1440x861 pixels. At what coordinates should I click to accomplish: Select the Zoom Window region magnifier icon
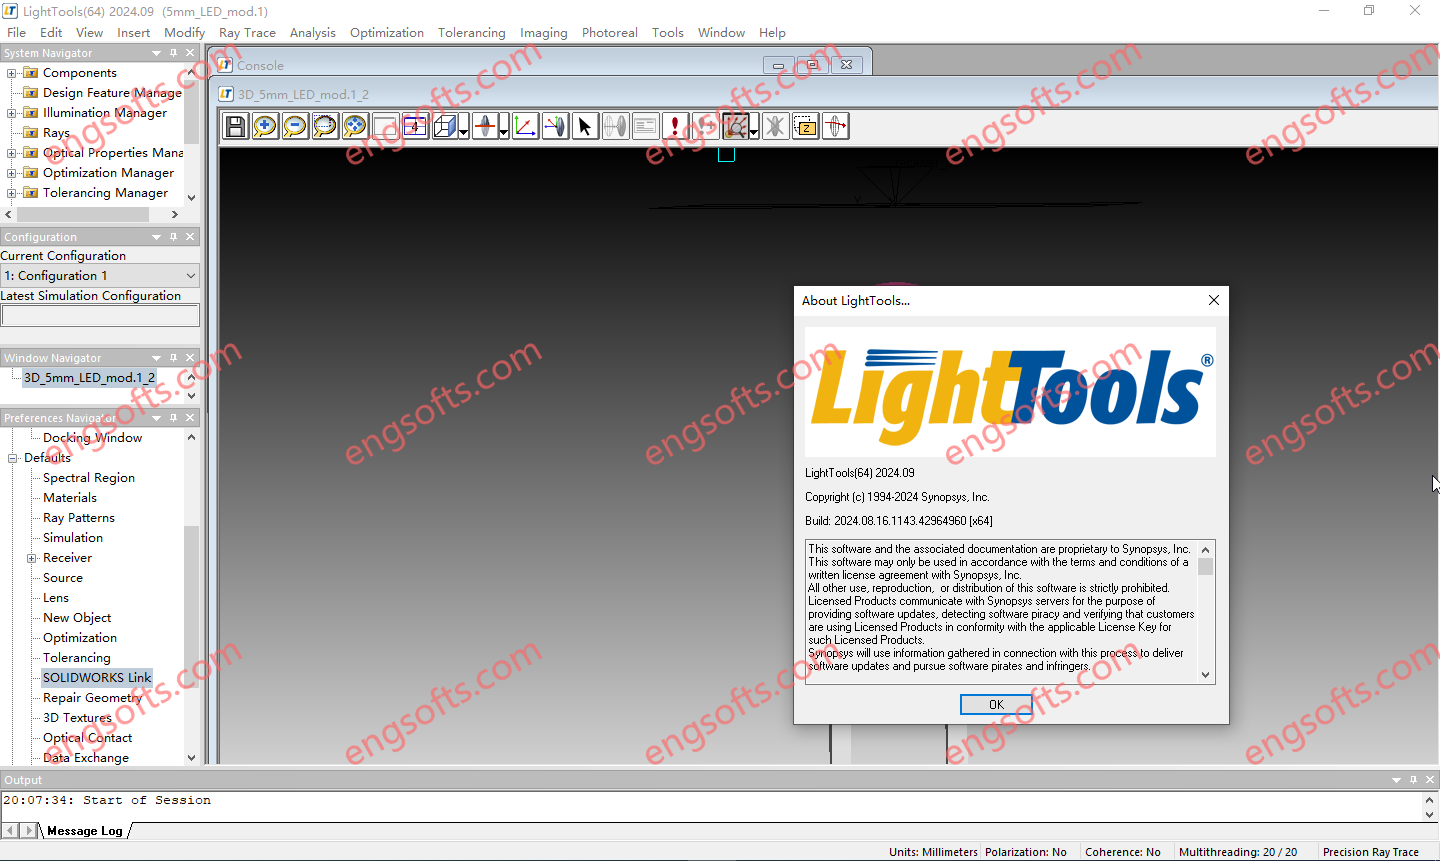pos(325,126)
